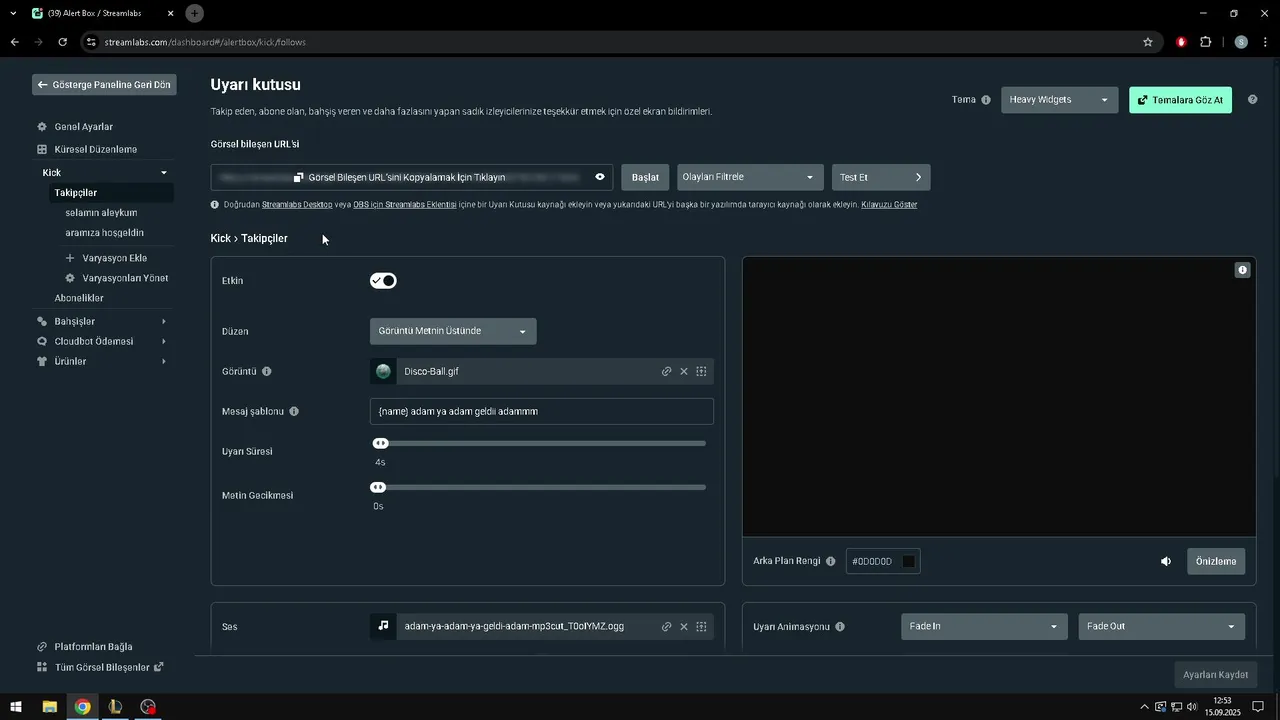
Task: Open the notification center in the taskbar
Action: (1260, 707)
